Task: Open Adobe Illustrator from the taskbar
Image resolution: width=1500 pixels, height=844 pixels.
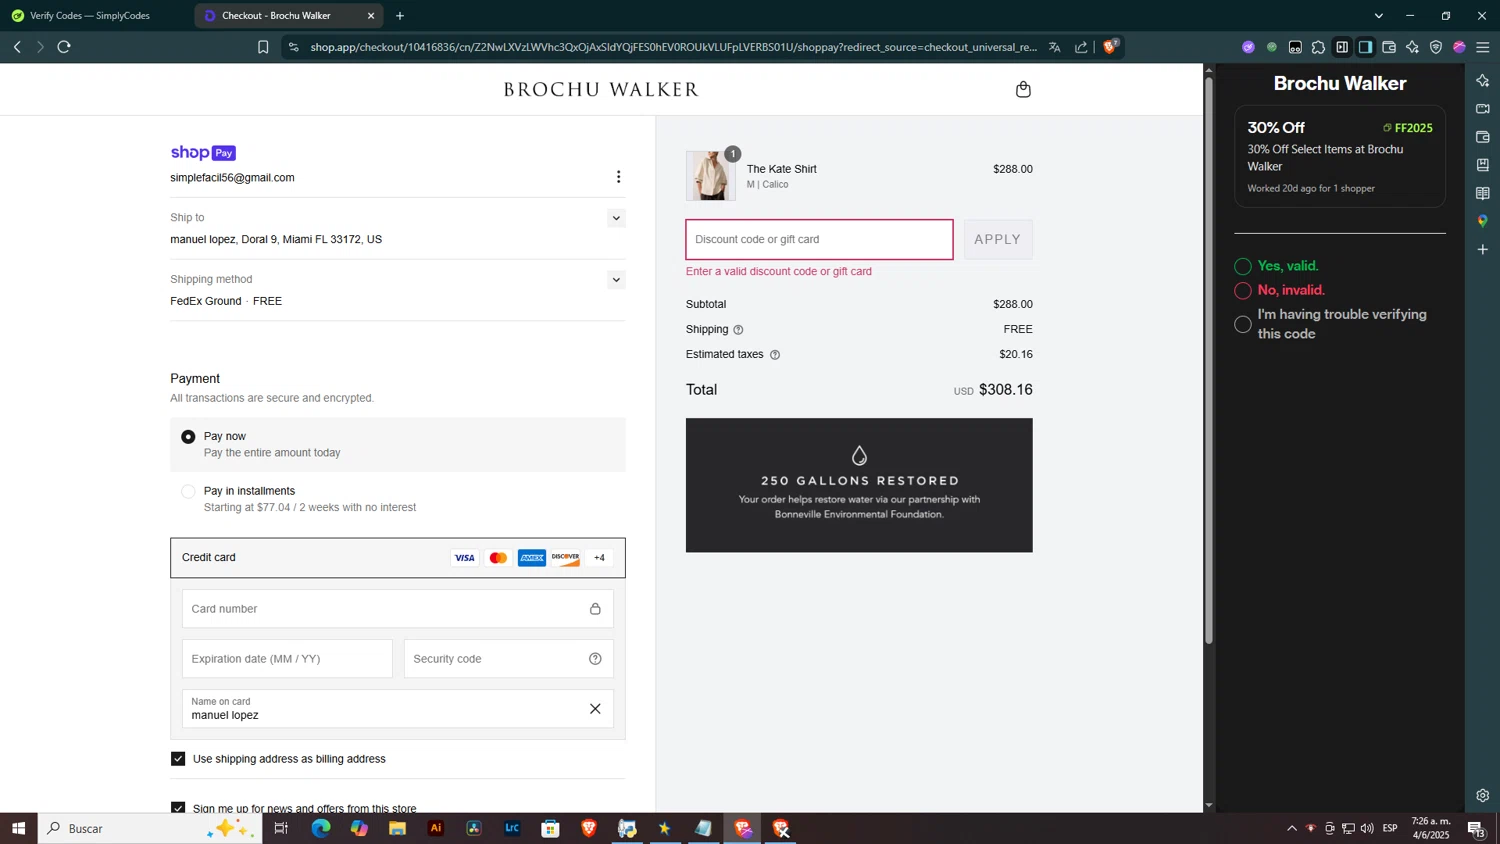Action: (x=436, y=828)
